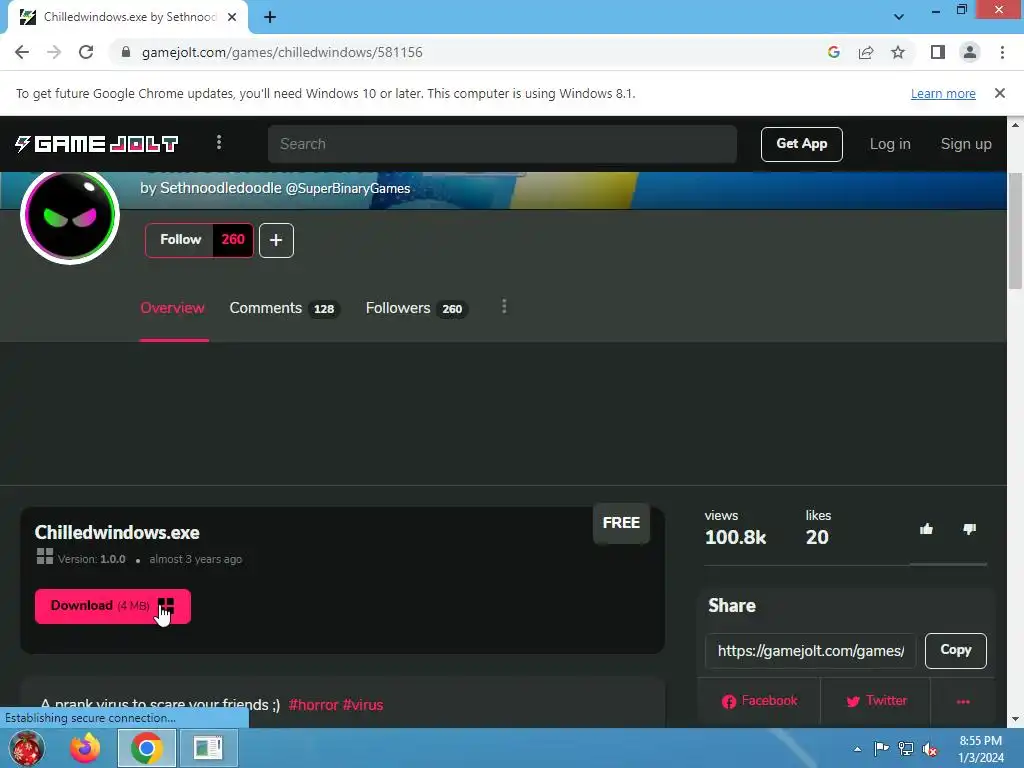
Task: Switch to the Comments tab
Action: pyautogui.click(x=283, y=308)
